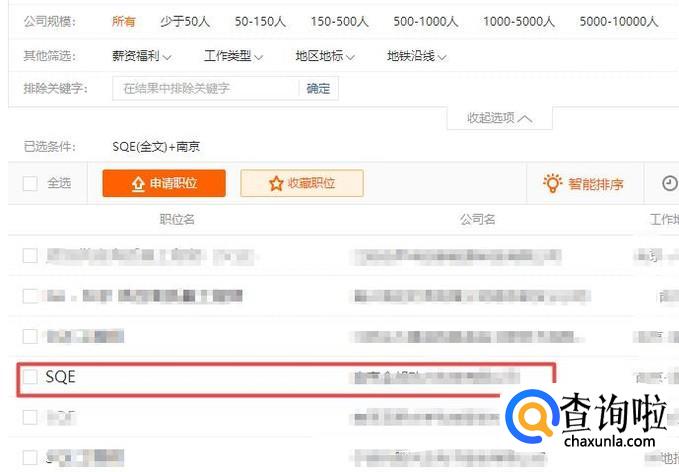Image resolution: width=679 pixels, height=472 pixels.
Task: Select company size 150-500人
Action: 340,21
